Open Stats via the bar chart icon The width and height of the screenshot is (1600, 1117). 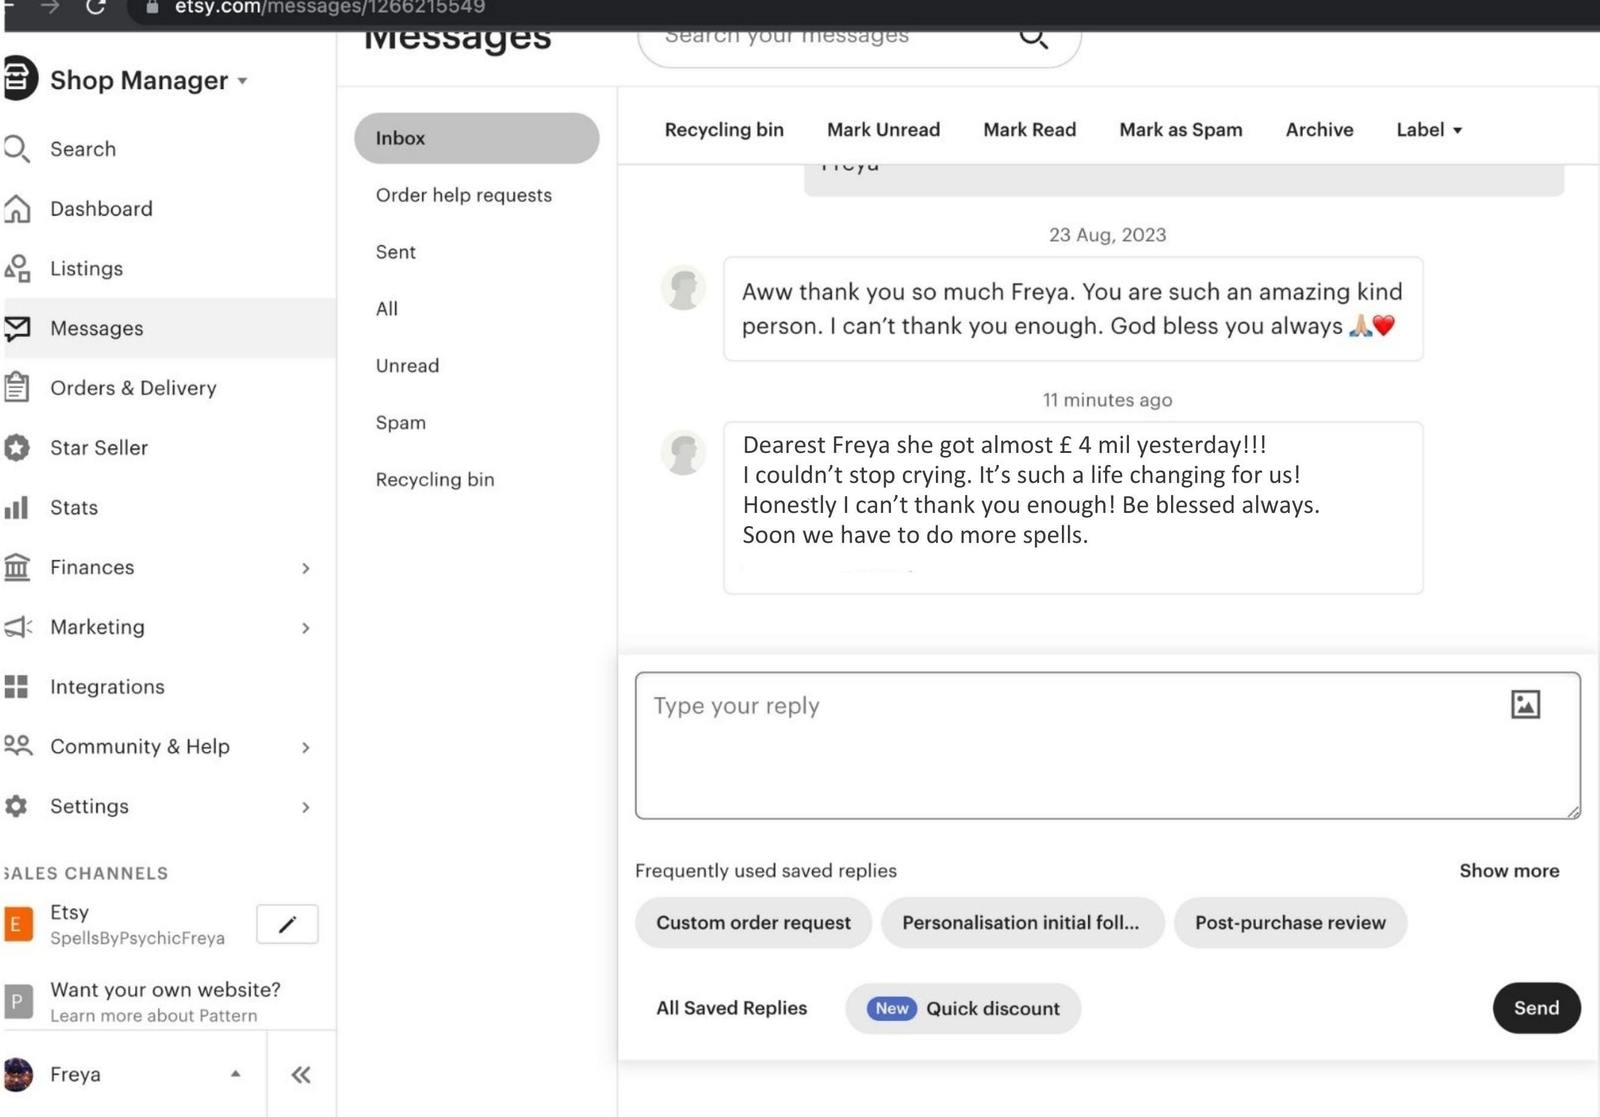click(x=17, y=508)
